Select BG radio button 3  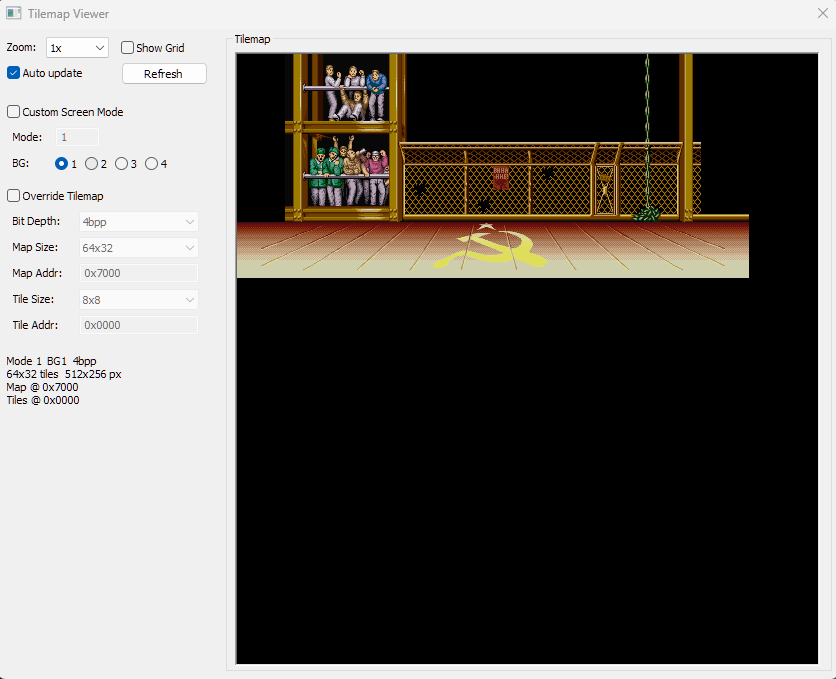tap(121, 164)
